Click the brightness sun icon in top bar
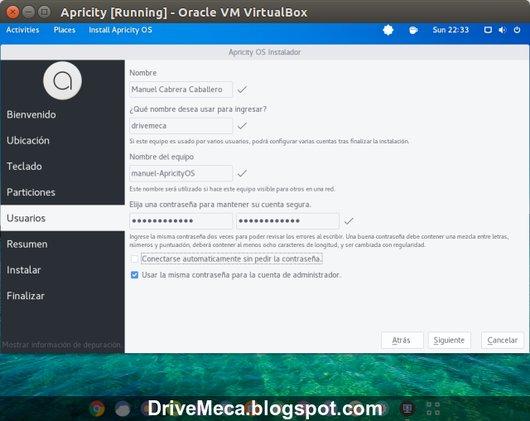 click(x=388, y=30)
